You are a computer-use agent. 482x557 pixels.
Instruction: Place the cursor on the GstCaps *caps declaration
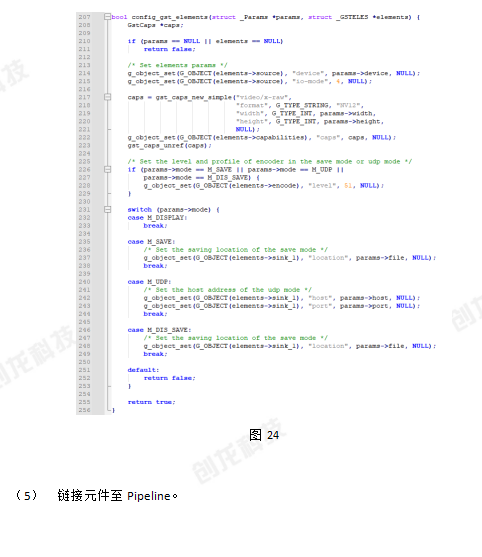pyautogui.click(x=155, y=25)
